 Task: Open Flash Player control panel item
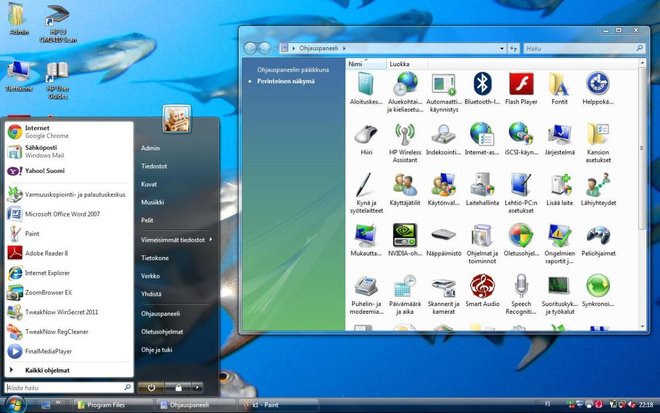(521, 84)
